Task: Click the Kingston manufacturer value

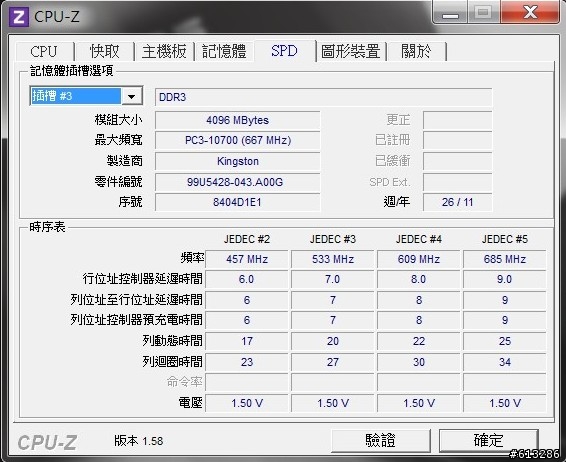Action: click(x=238, y=161)
